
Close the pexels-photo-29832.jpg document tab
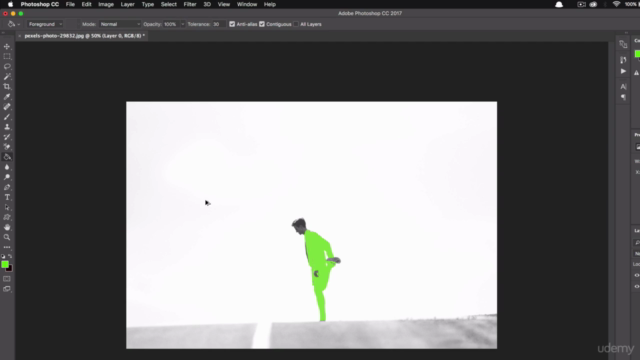click(19, 36)
